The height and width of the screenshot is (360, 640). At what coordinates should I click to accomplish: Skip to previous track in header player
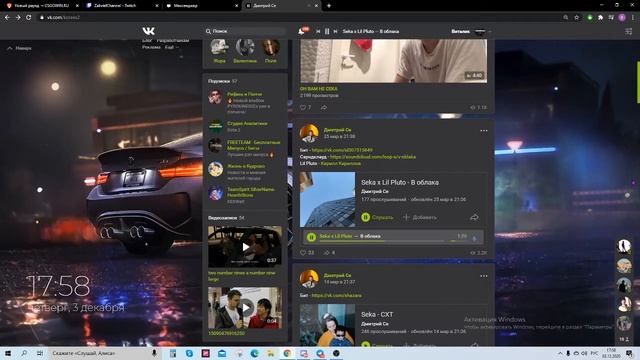318,31
